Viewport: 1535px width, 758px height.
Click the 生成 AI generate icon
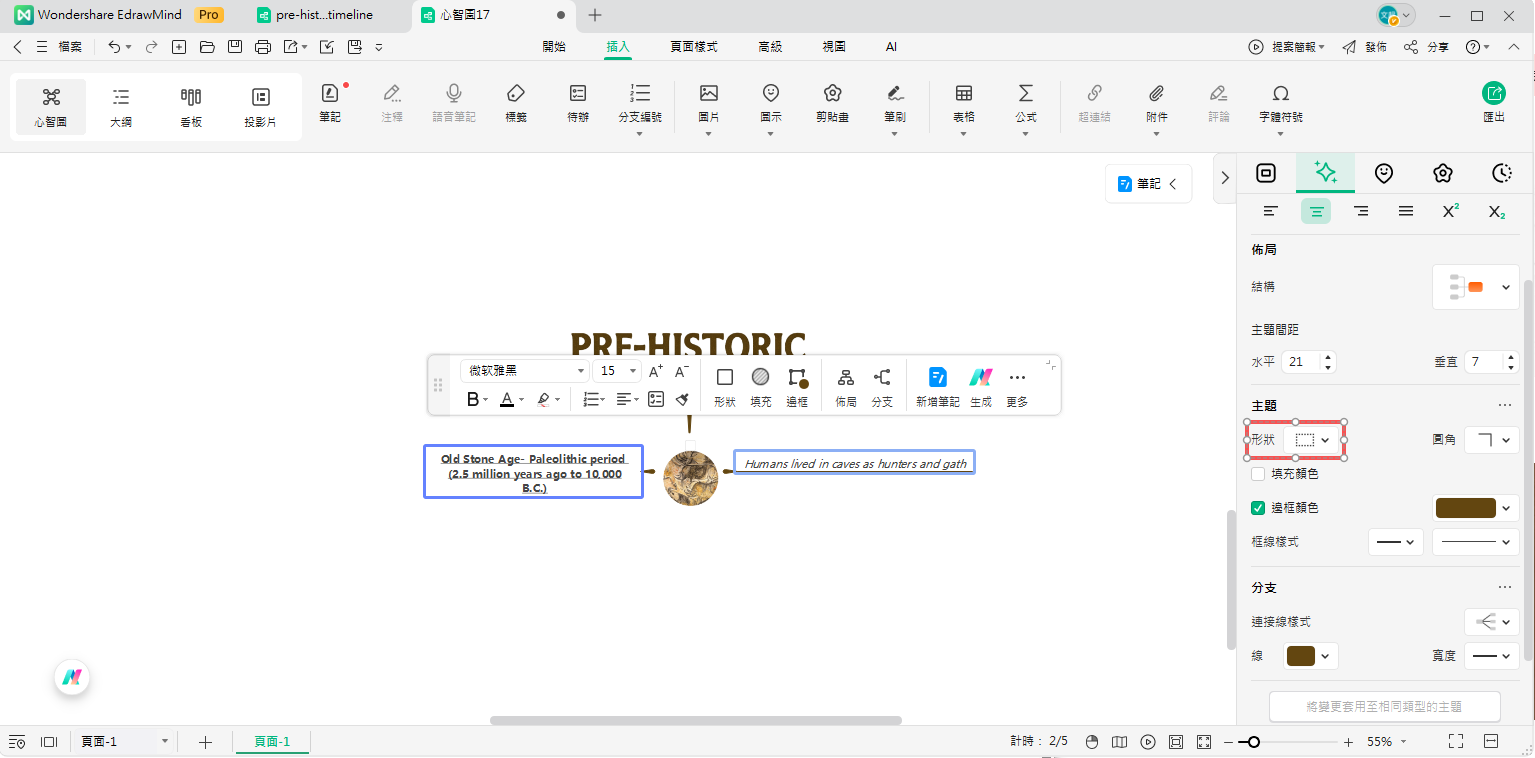980,378
